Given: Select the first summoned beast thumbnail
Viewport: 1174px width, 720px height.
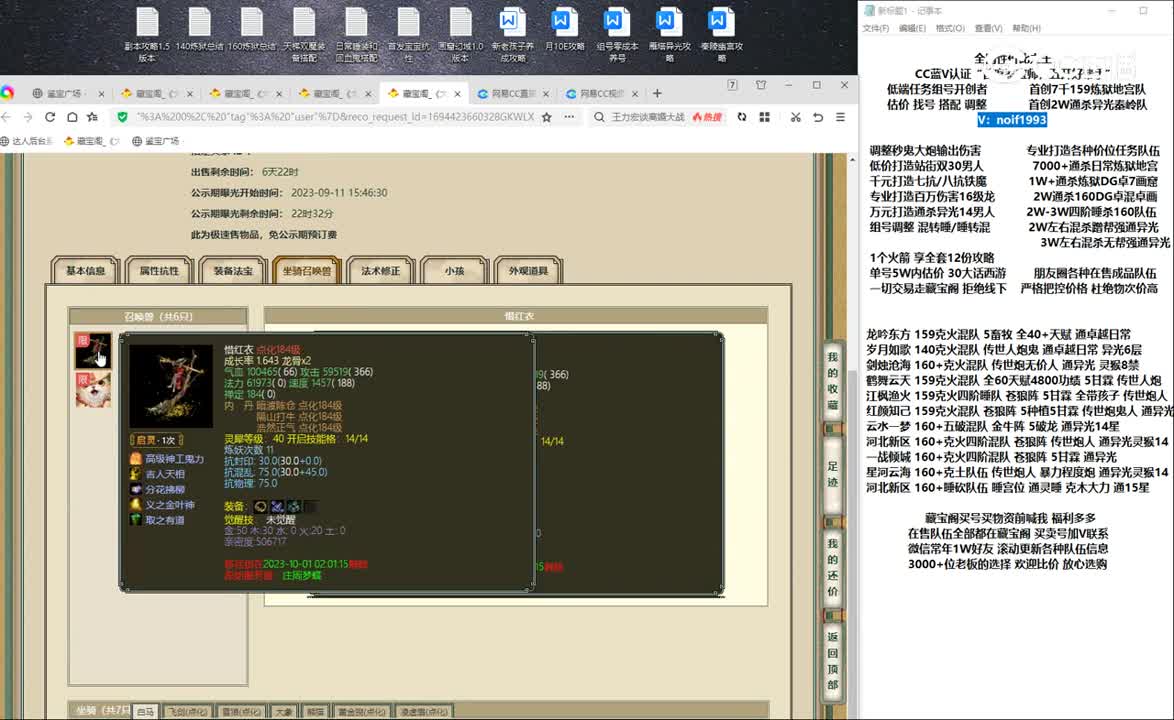Looking at the screenshot, I should [x=93, y=350].
